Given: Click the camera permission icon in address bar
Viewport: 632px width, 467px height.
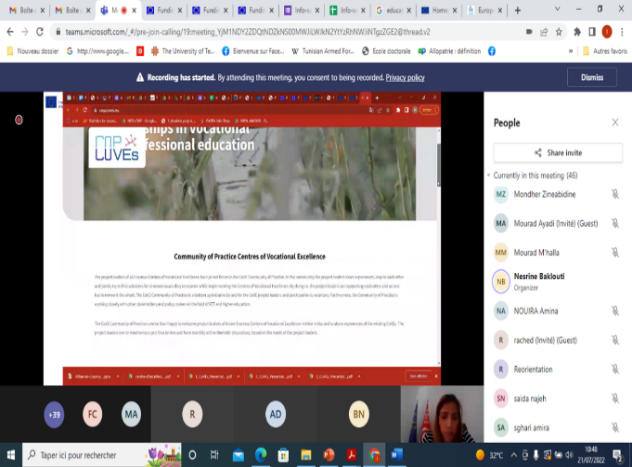Looking at the screenshot, I should 529,32.
